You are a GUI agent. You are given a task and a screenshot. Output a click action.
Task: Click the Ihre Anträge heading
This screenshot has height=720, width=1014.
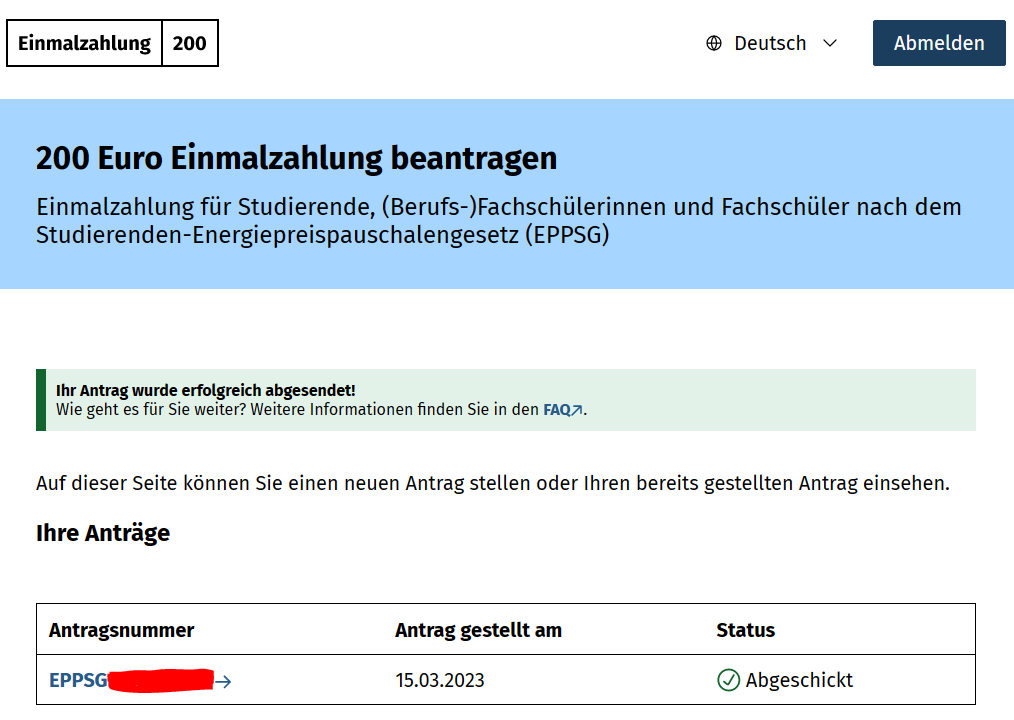(x=103, y=533)
